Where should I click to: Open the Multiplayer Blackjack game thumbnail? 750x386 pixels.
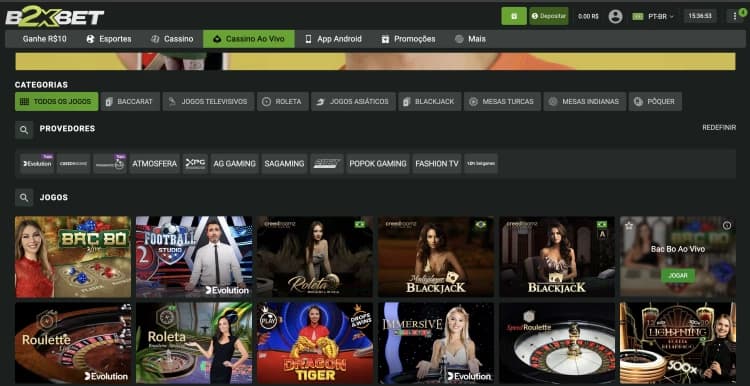pyautogui.click(x=436, y=257)
